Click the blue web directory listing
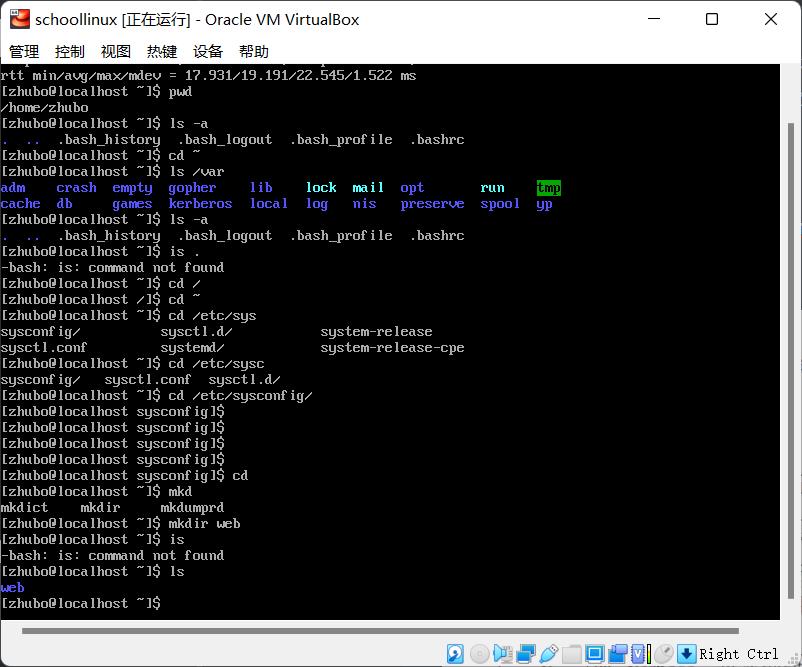Image resolution: width=802 pixels, height=667 pixels. [12, 588]
